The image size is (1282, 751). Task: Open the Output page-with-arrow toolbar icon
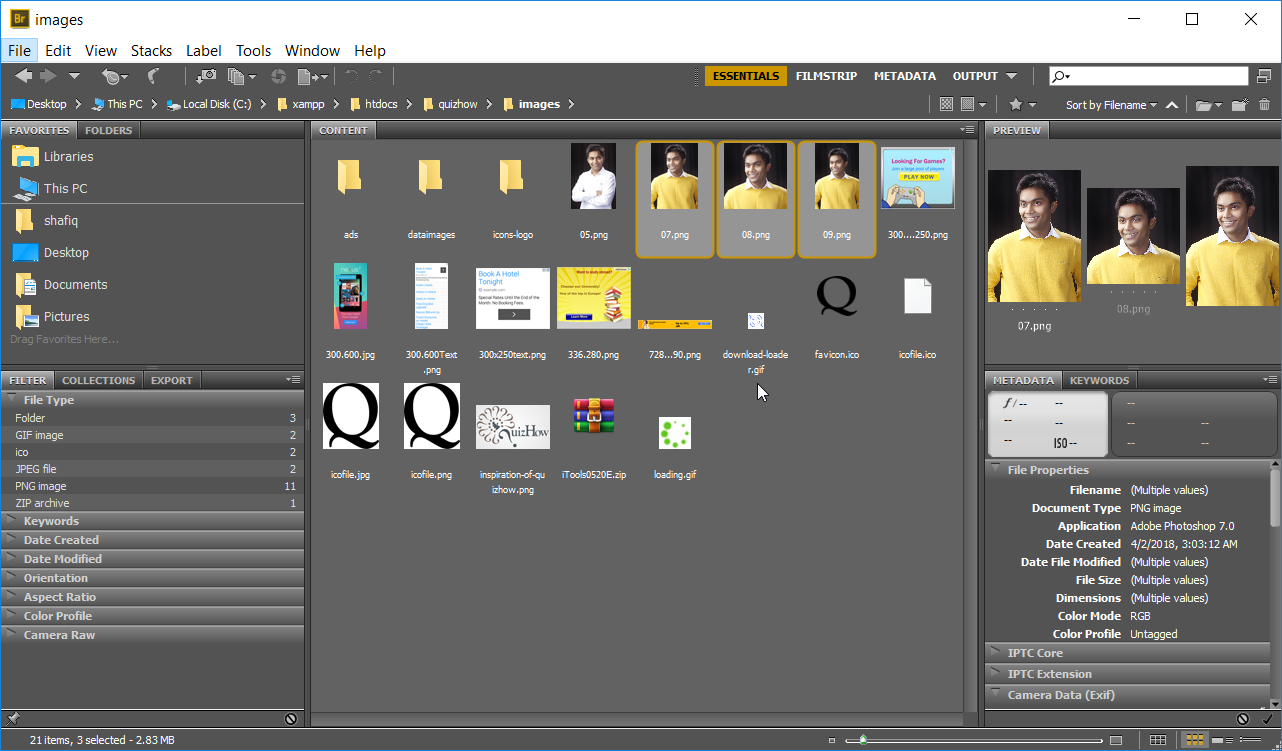pyautogui.click(x=312, y=76)
